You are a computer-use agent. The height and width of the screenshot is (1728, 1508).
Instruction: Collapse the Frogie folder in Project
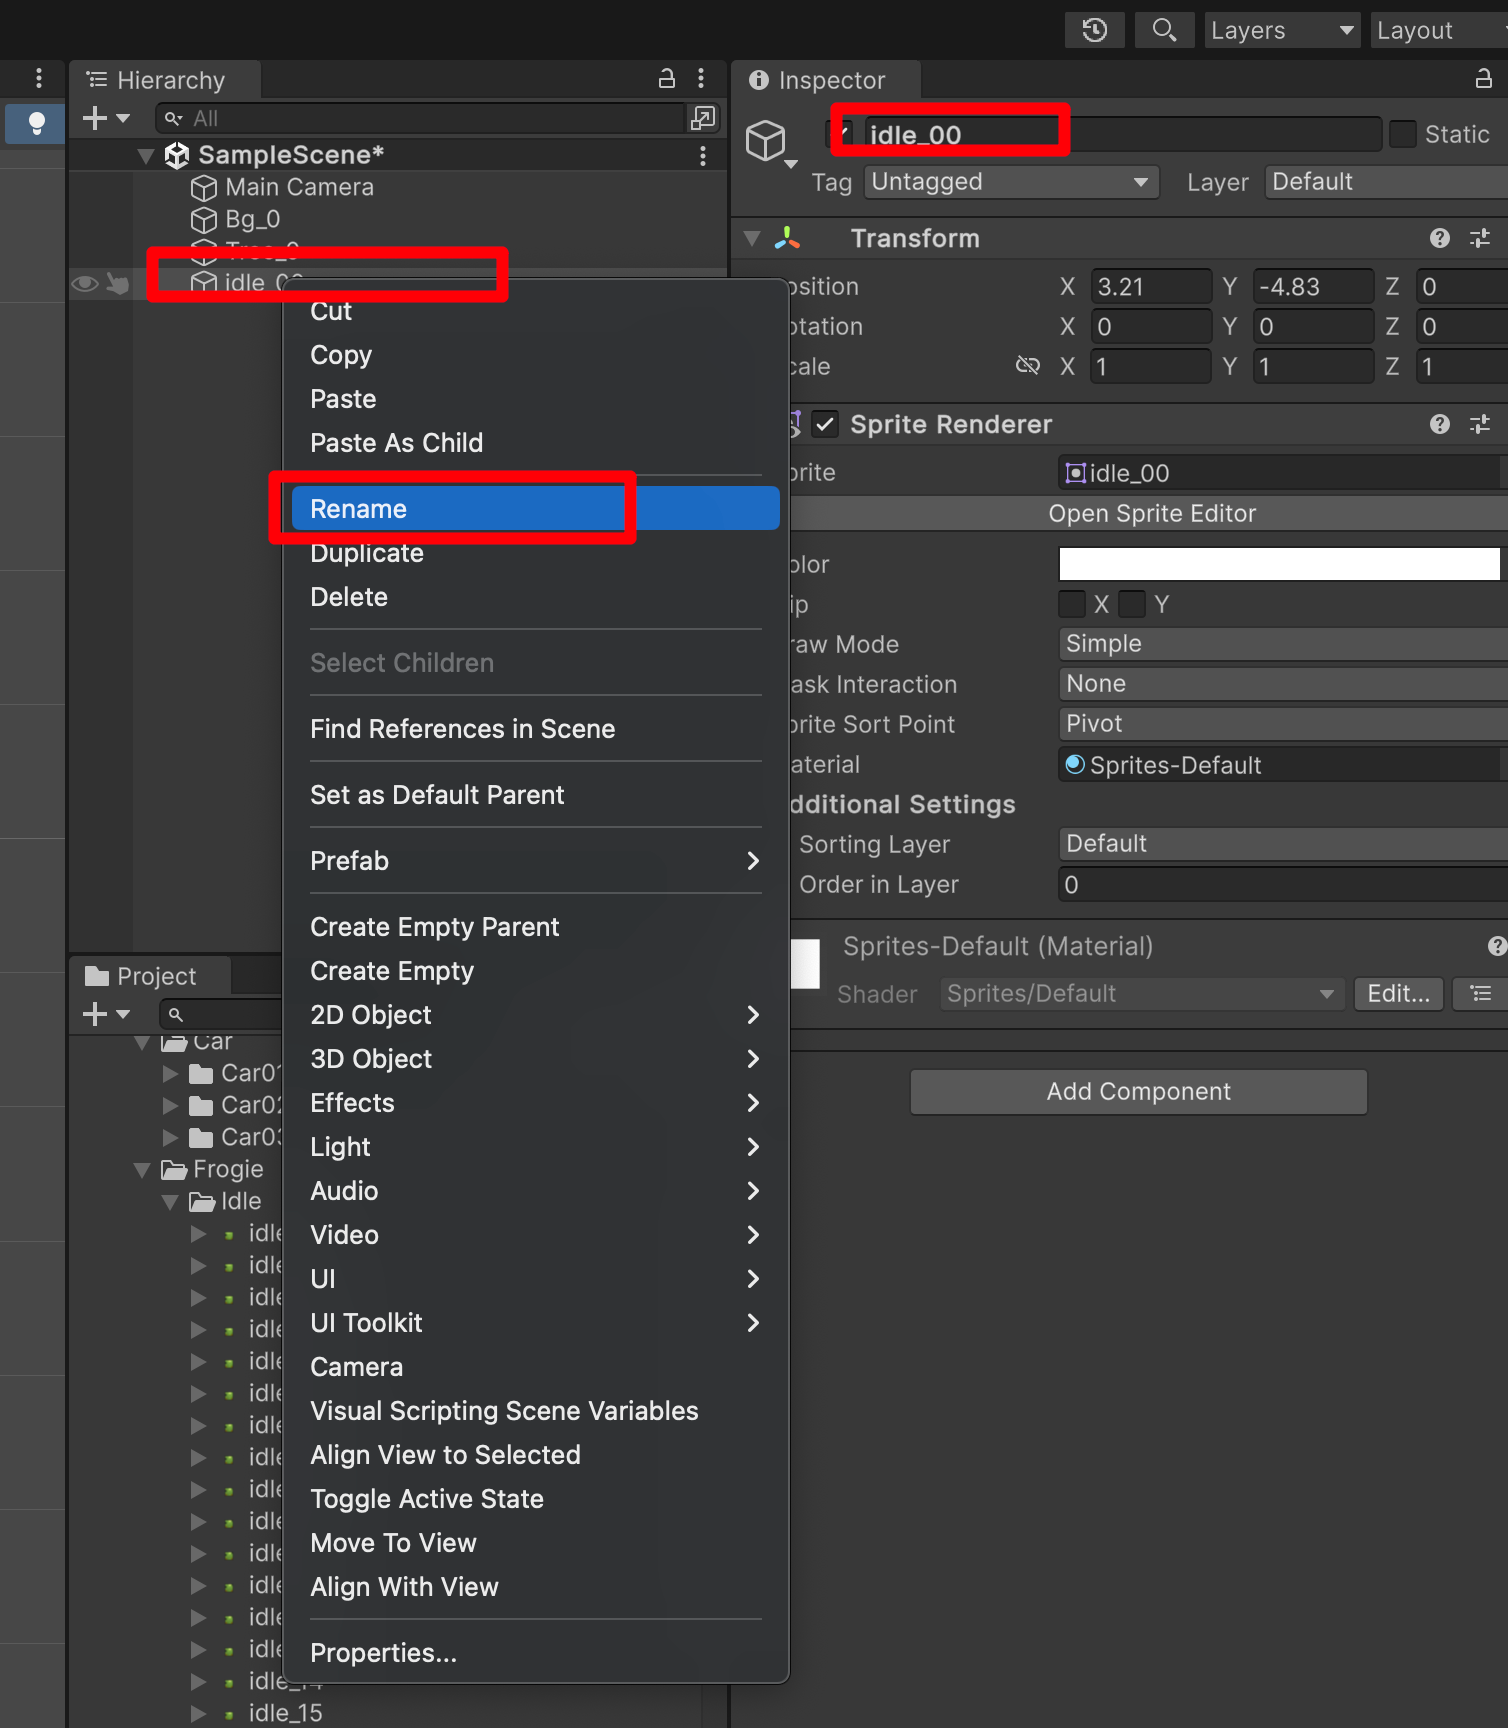(142, 1170)
